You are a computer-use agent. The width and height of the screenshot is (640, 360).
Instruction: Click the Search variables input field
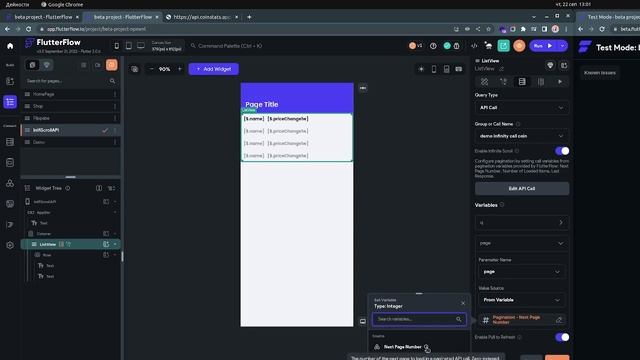(x=419, y=319)
